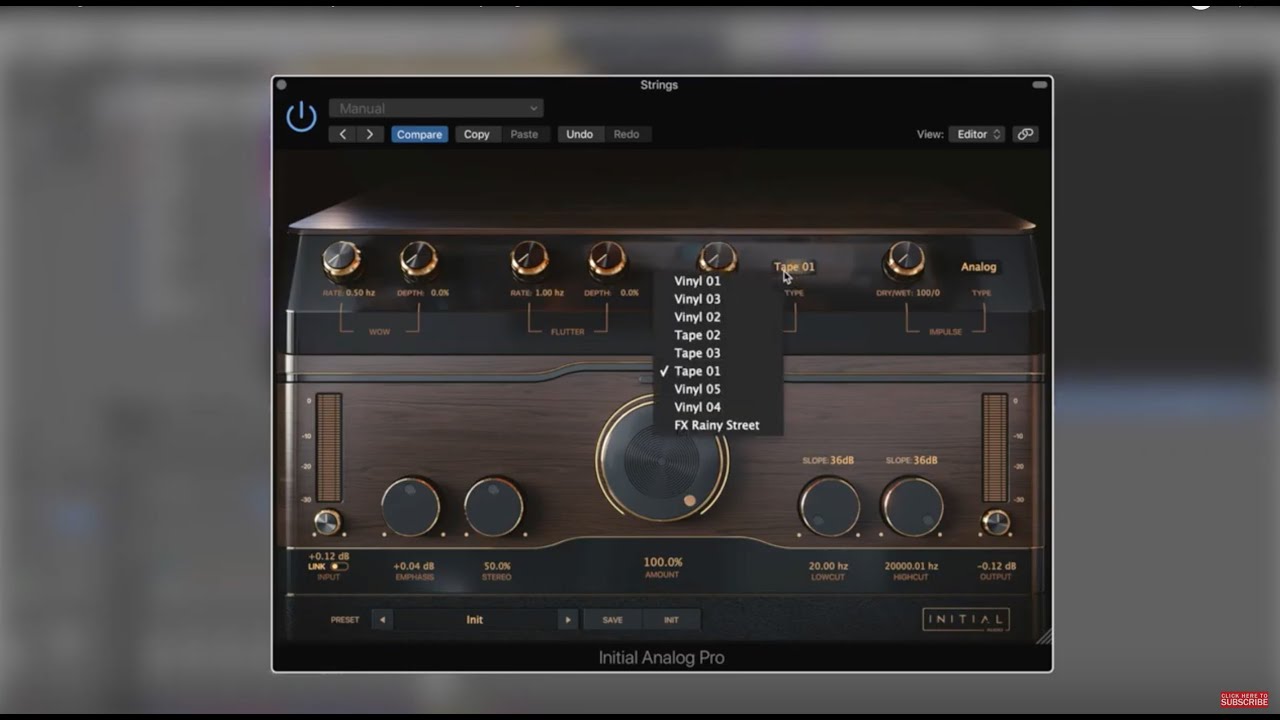Click the Undo button

click(x=580, y=134)
